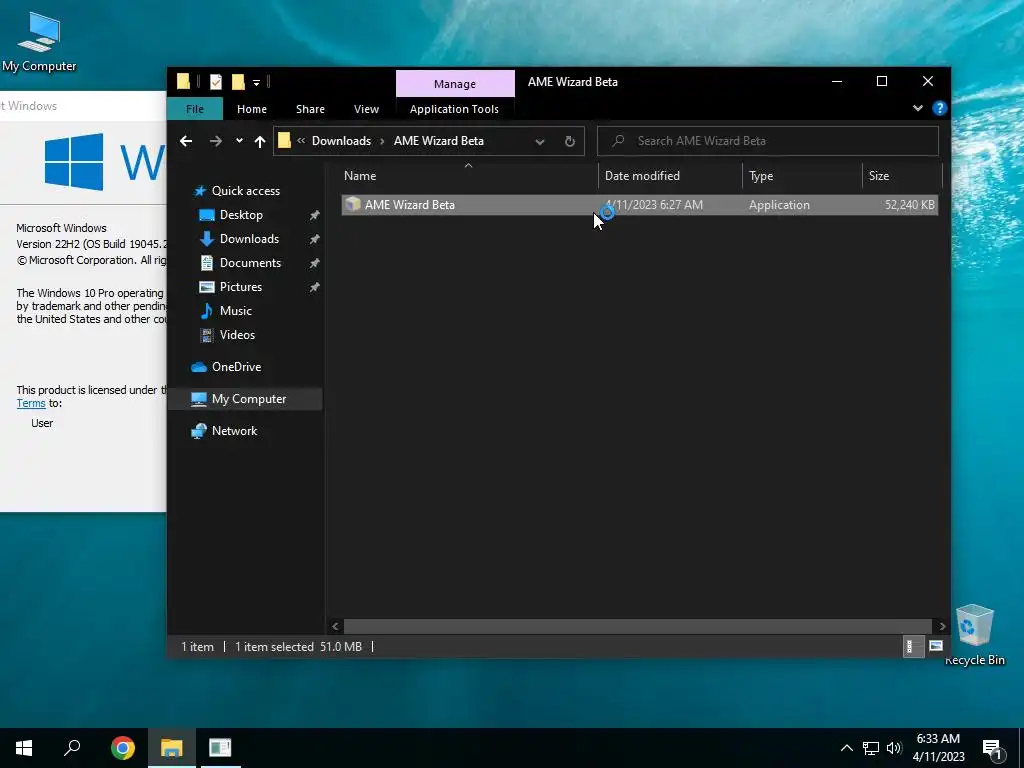Open the Action Center notifications
1024x768 pixels.
992,749
